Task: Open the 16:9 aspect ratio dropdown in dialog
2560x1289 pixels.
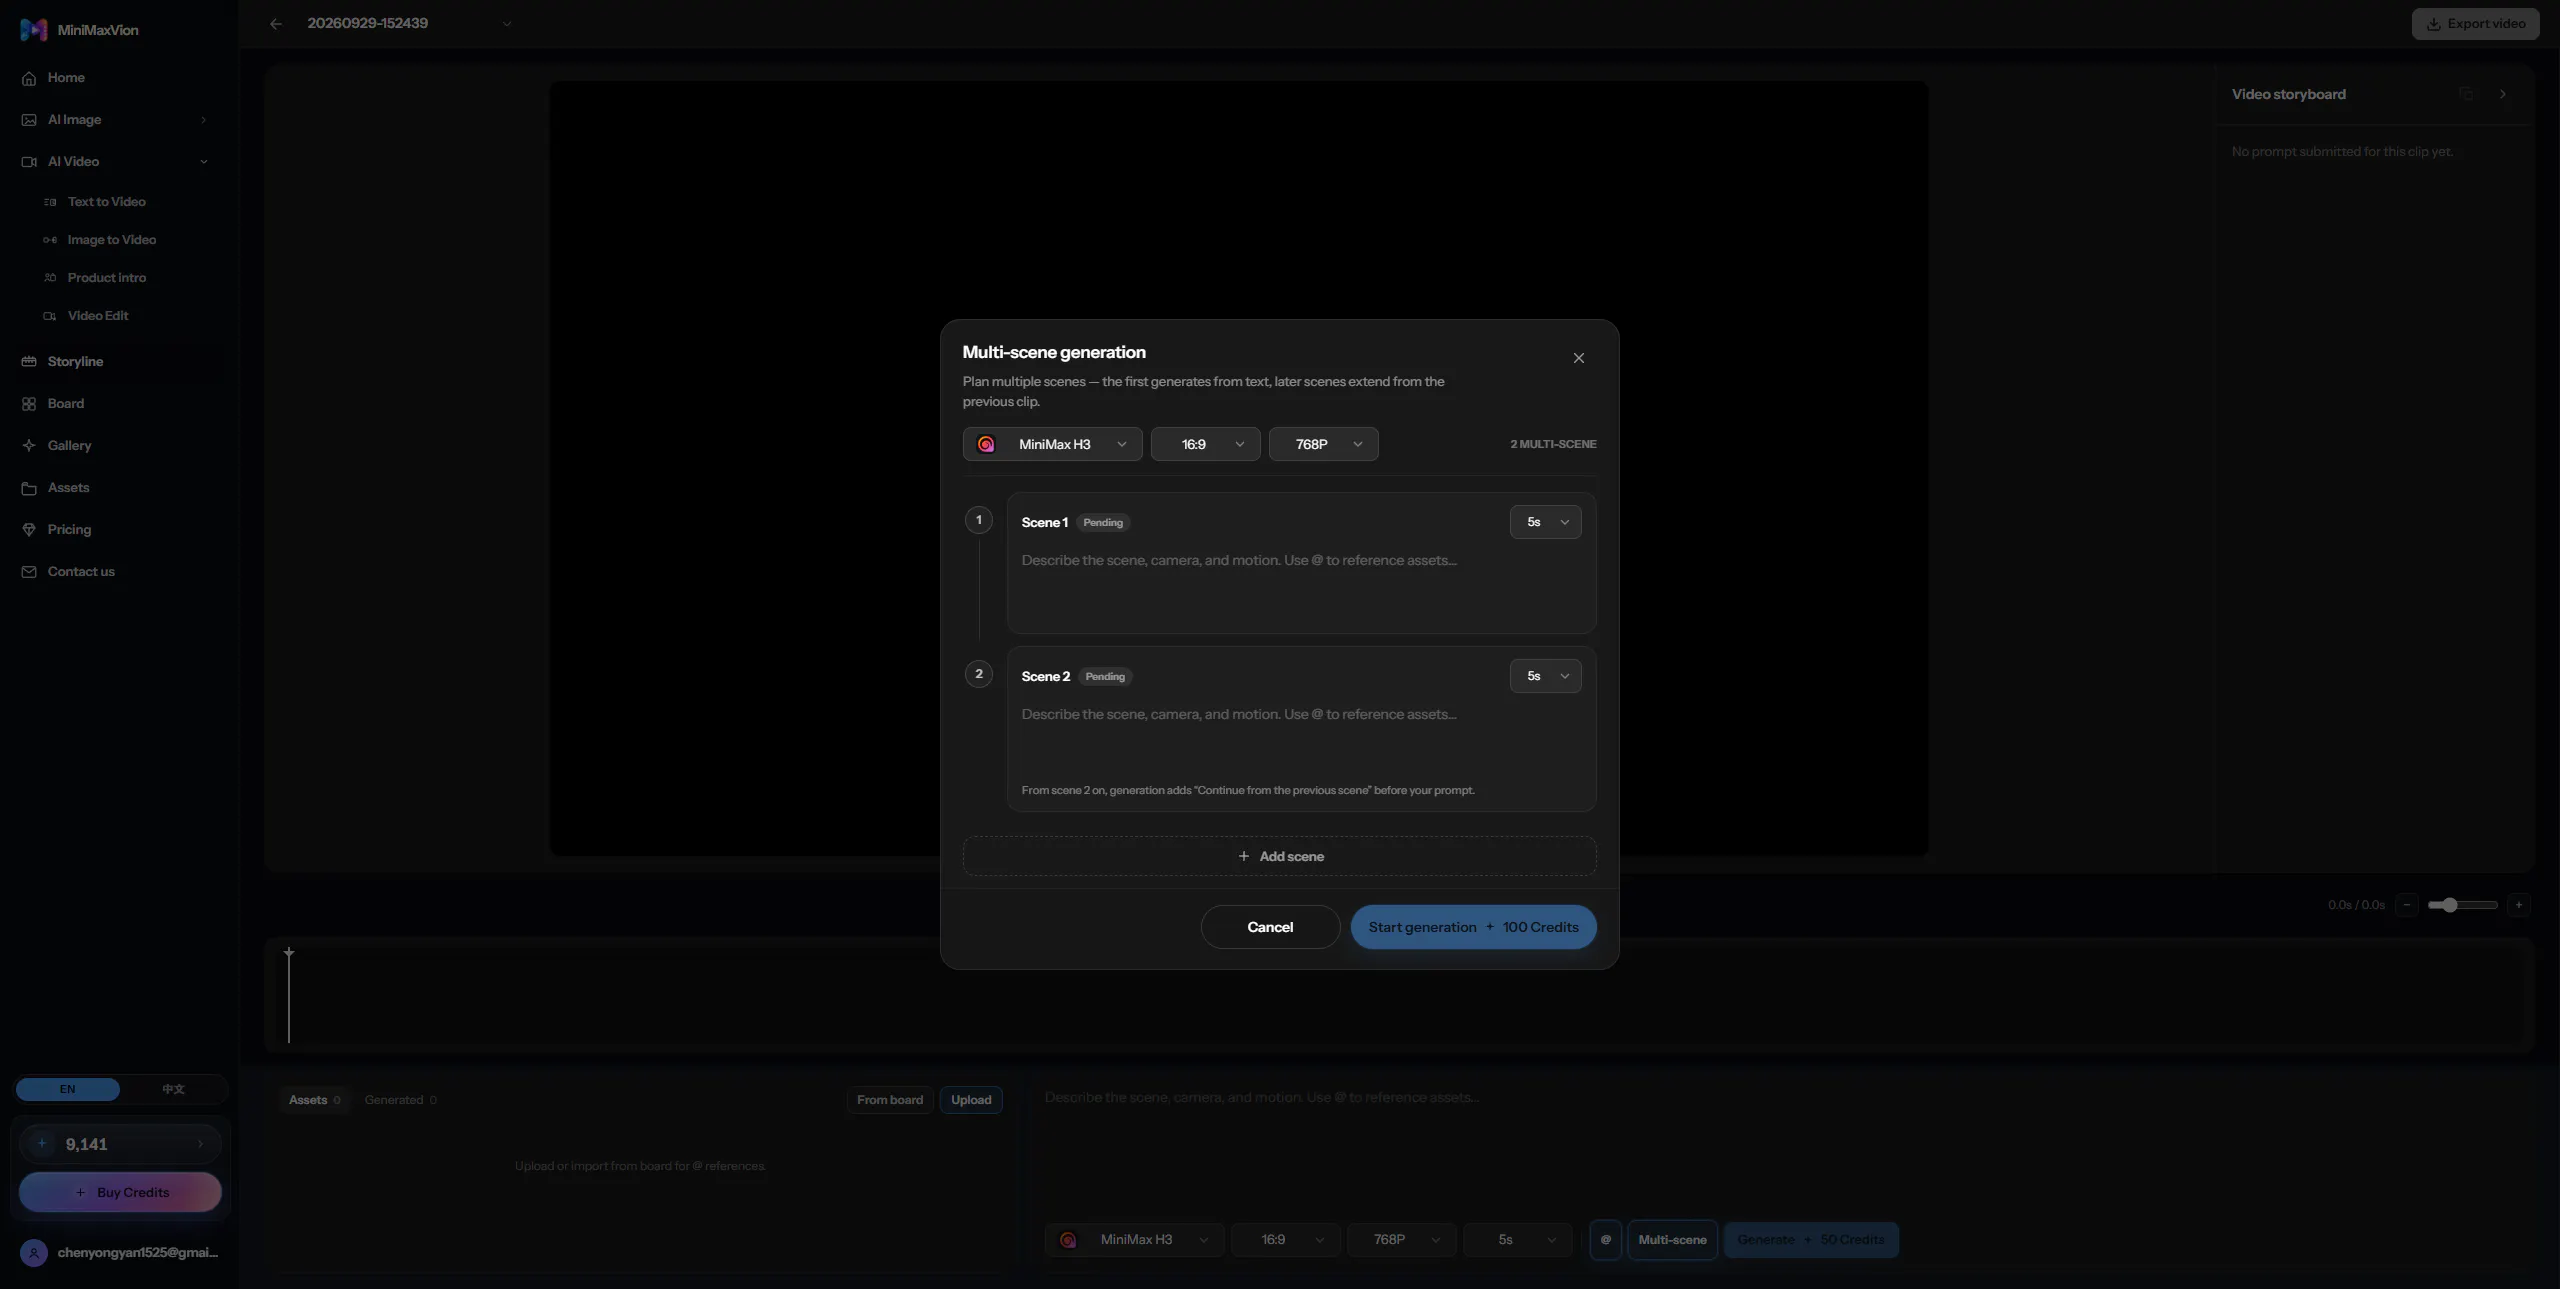Action: [1205, 444]
